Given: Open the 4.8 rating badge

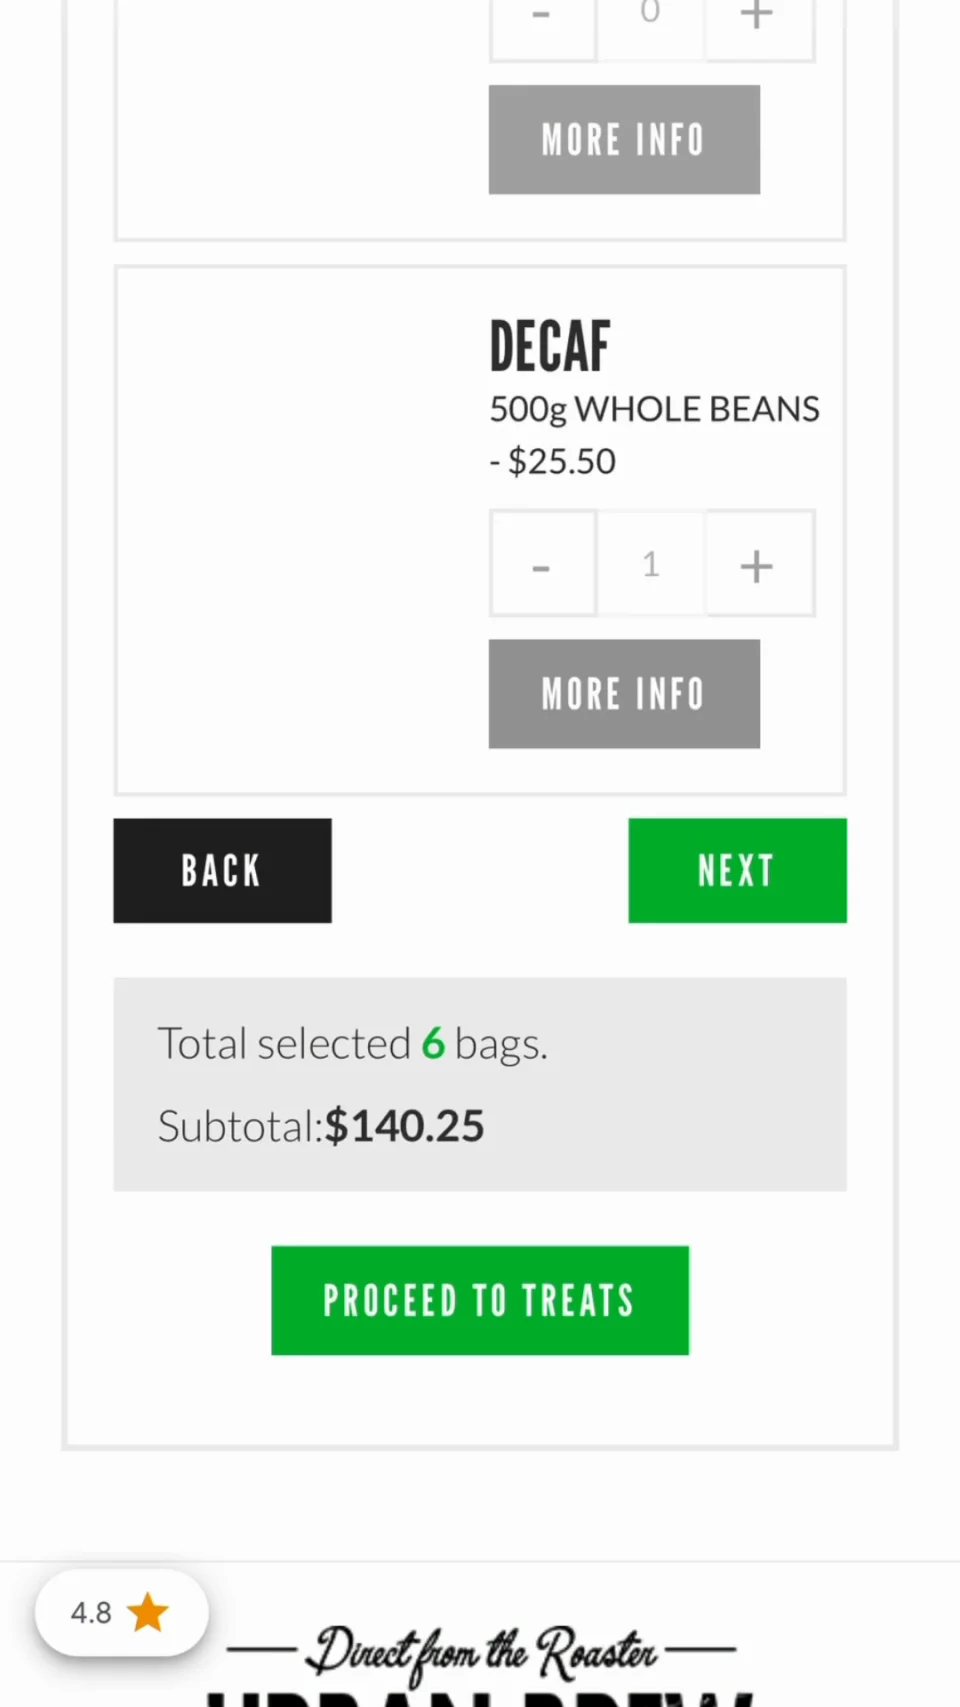Looking at the screenshot, I should [x=121, y=1612].
